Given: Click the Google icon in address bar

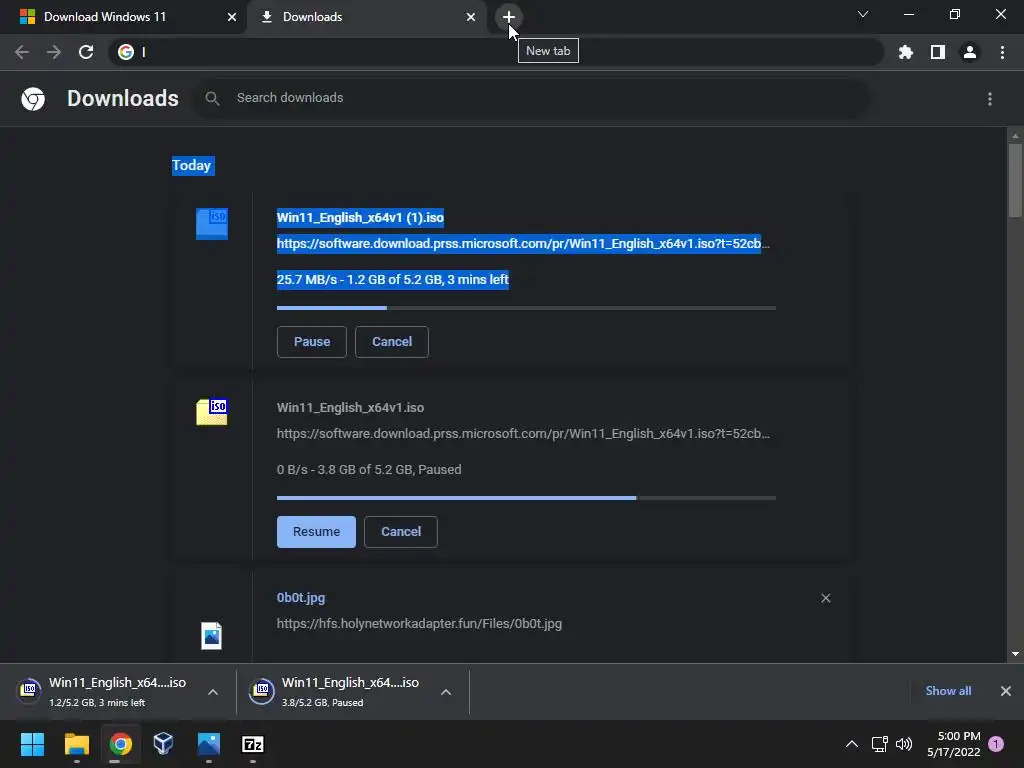Looking at the screenshot, I should tap(126, 52).
